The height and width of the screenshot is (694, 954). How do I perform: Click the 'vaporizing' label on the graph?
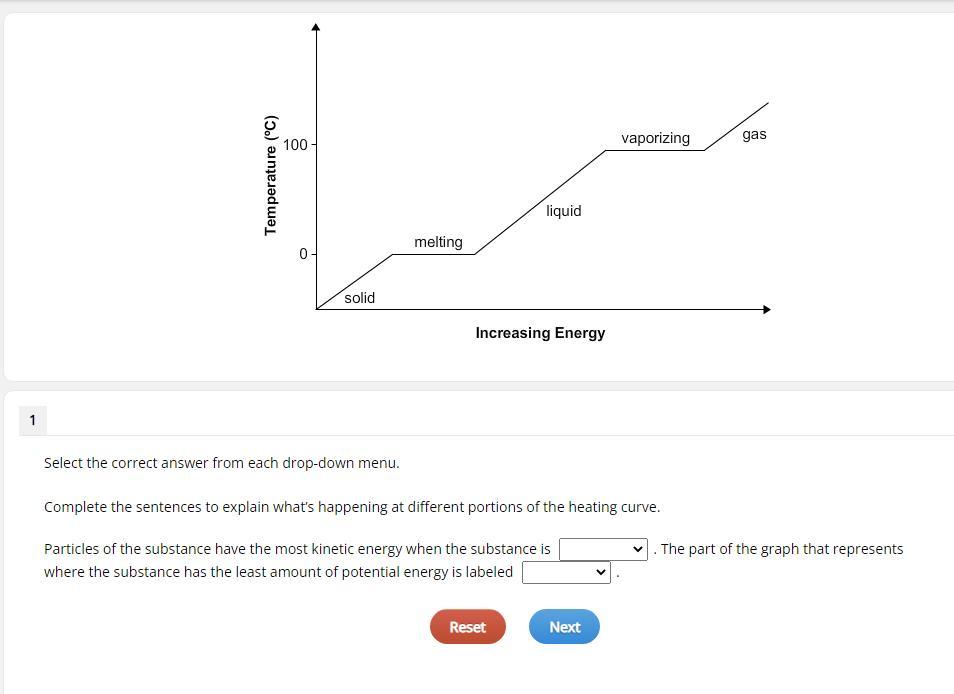pos(655,138)
